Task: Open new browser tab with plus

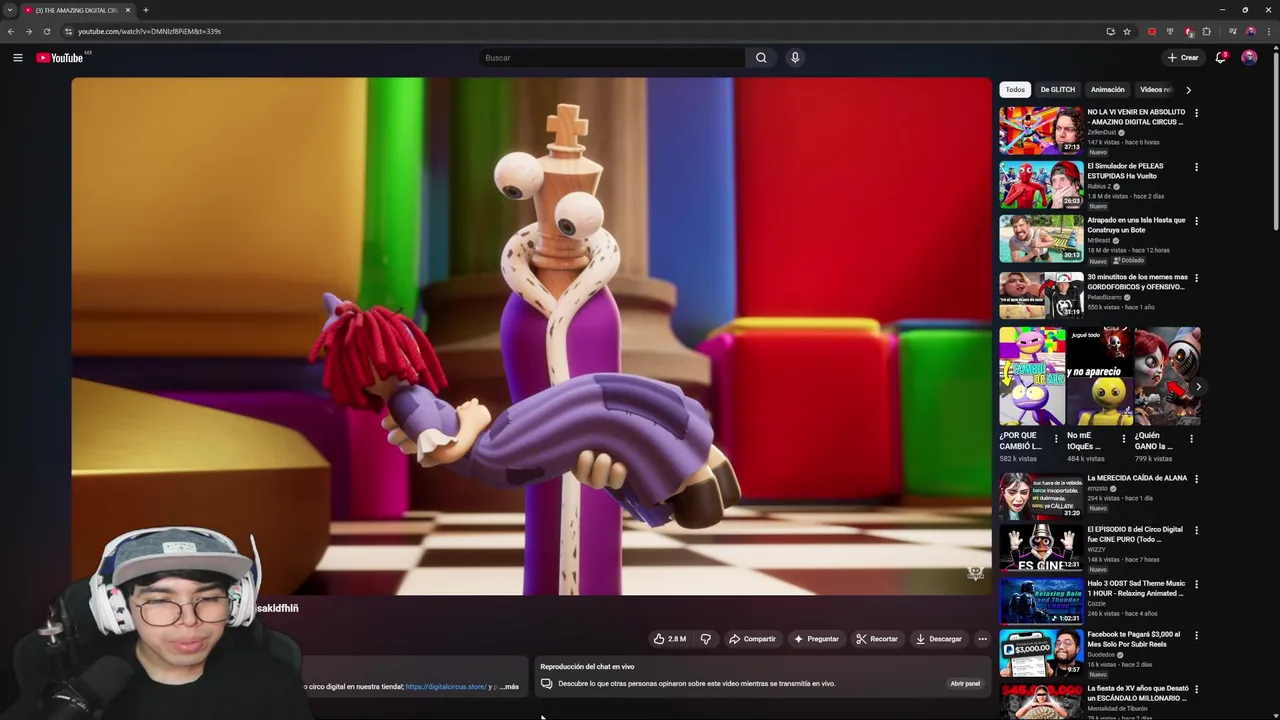Action: point(146,10)
